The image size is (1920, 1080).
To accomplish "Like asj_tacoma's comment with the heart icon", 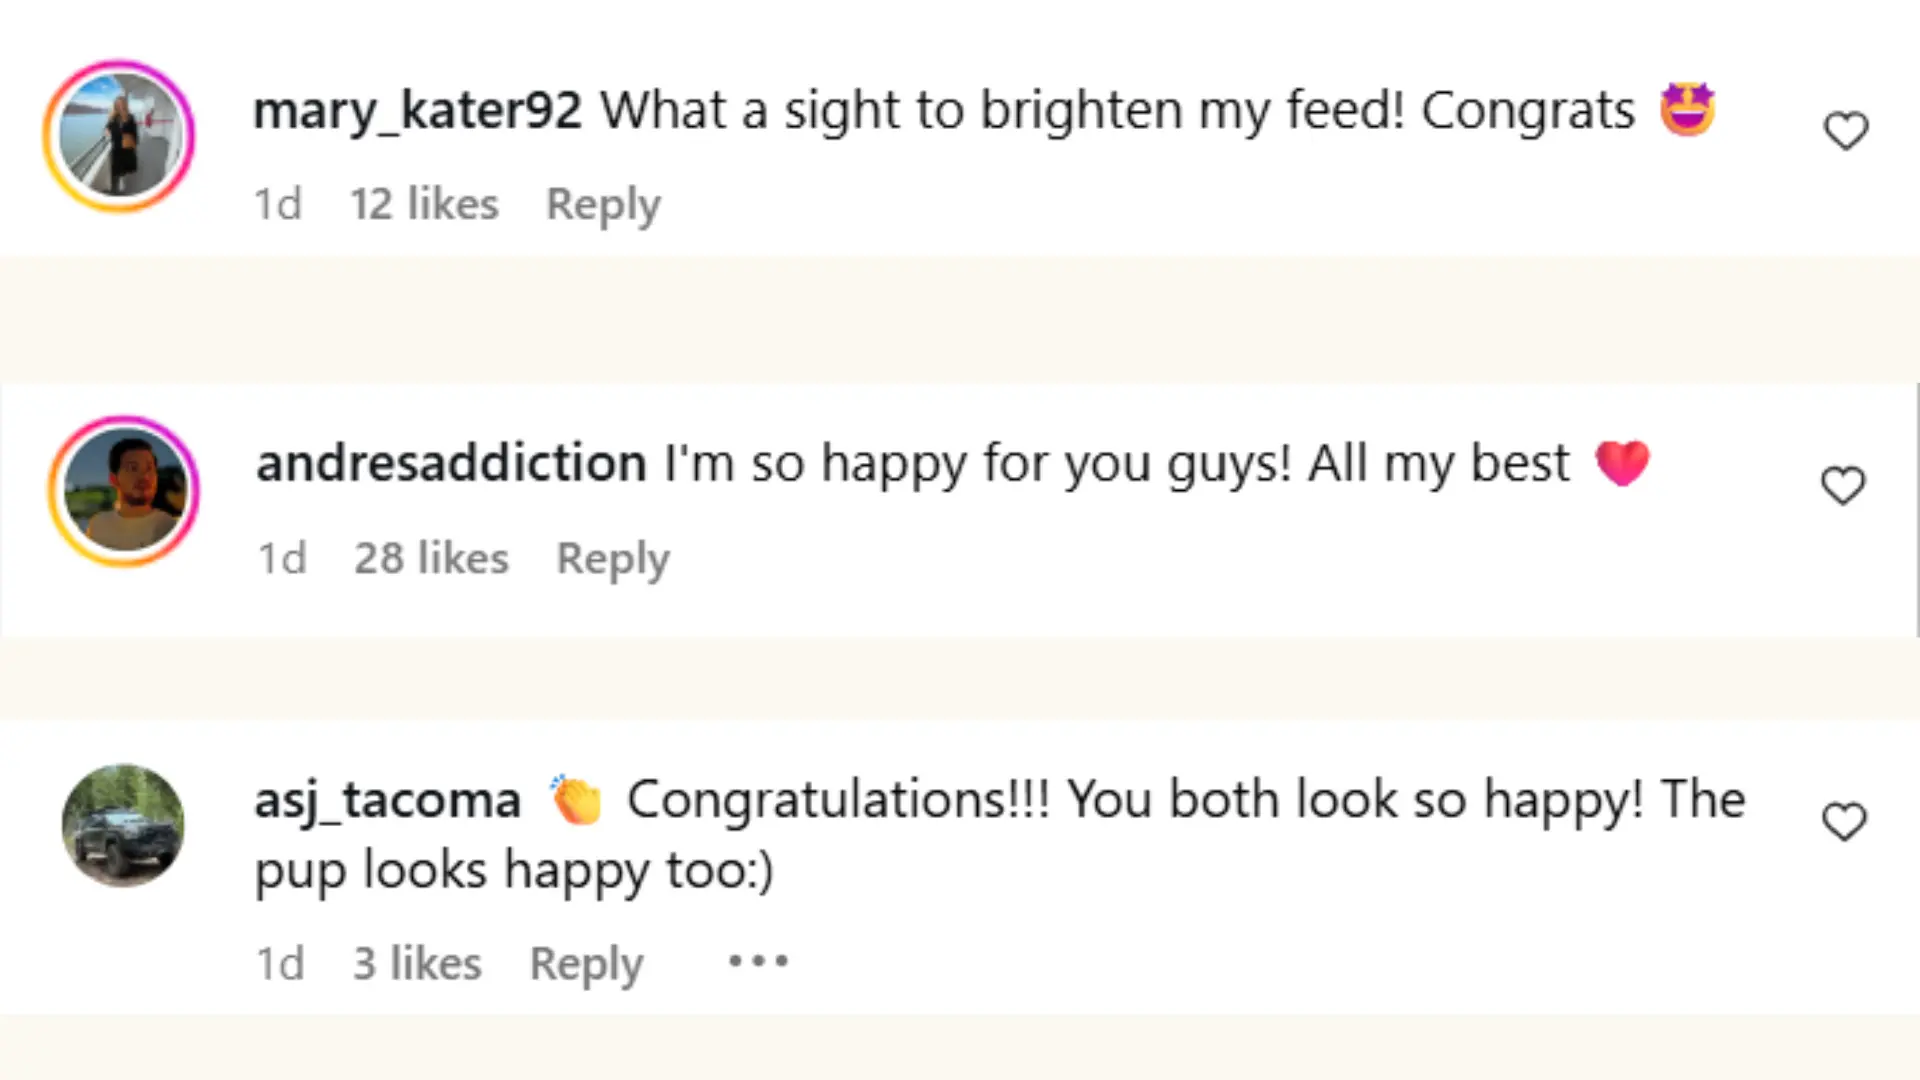I will (x=1844, y=822).
